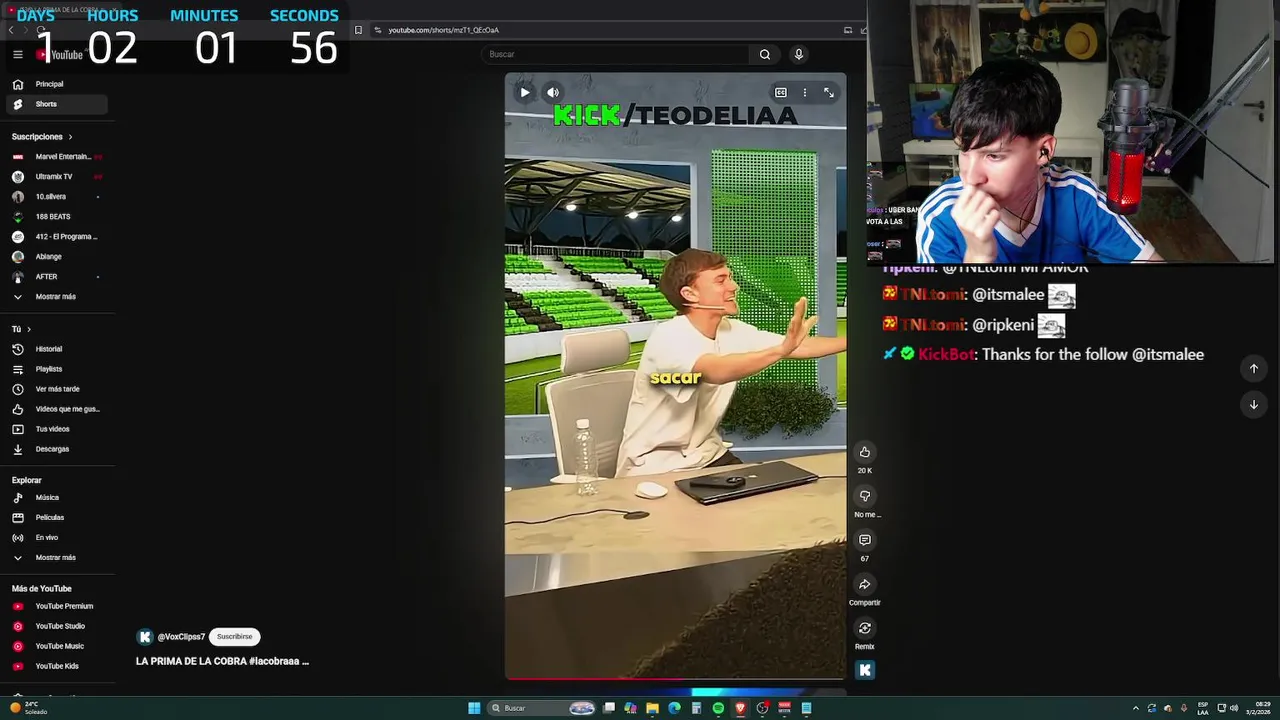Image resolution: width=1280 pixels, height=720 pixels.
Task: Open the three-dot video options menu
Action: tap(805, 93)
